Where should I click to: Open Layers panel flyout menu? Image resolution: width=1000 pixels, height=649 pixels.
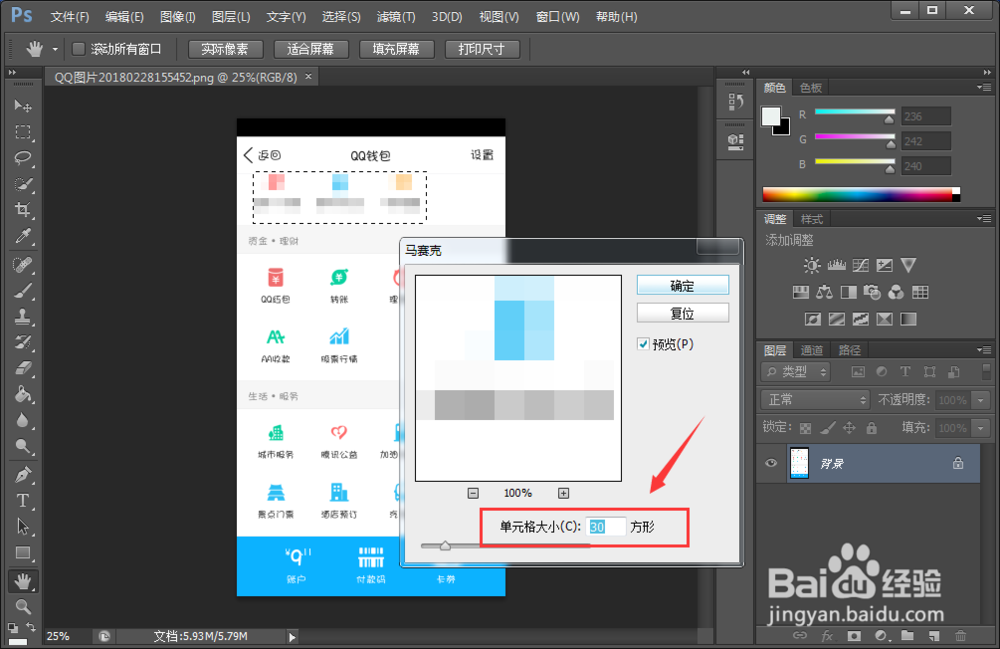coord(984,349)
